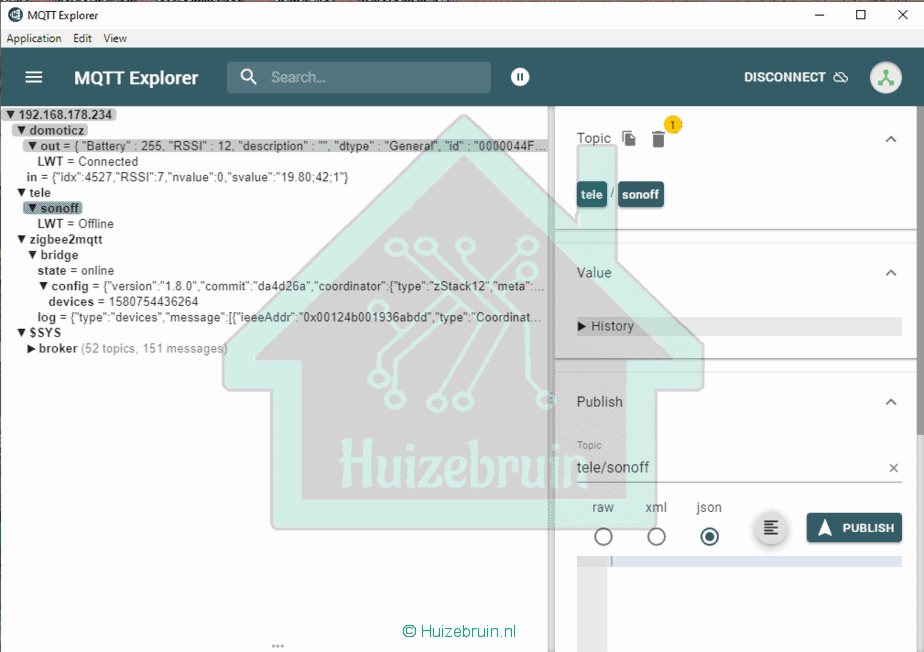Click the sonoff topic breadcrumb chip
The height and width of the screenshot is (652, 924).
click(x=641, y=195)
